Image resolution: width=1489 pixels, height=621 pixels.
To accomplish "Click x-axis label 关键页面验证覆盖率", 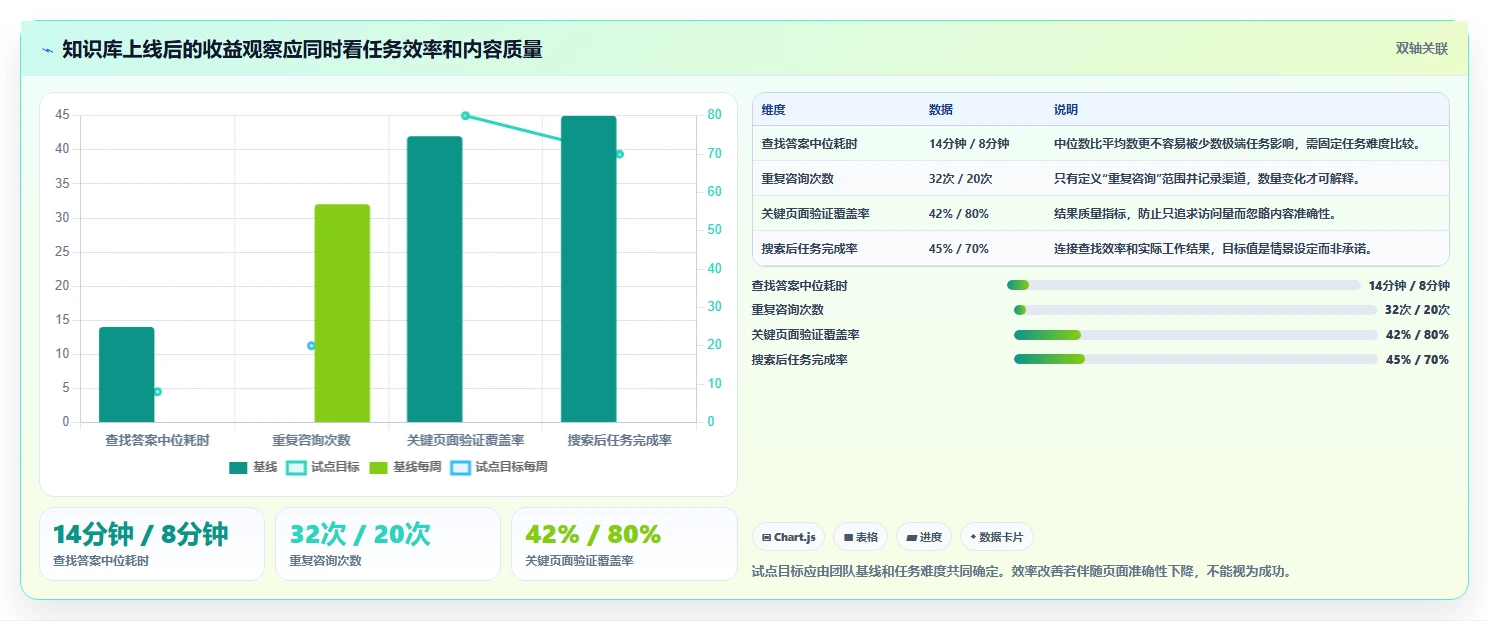I will [x=465, y=440].
